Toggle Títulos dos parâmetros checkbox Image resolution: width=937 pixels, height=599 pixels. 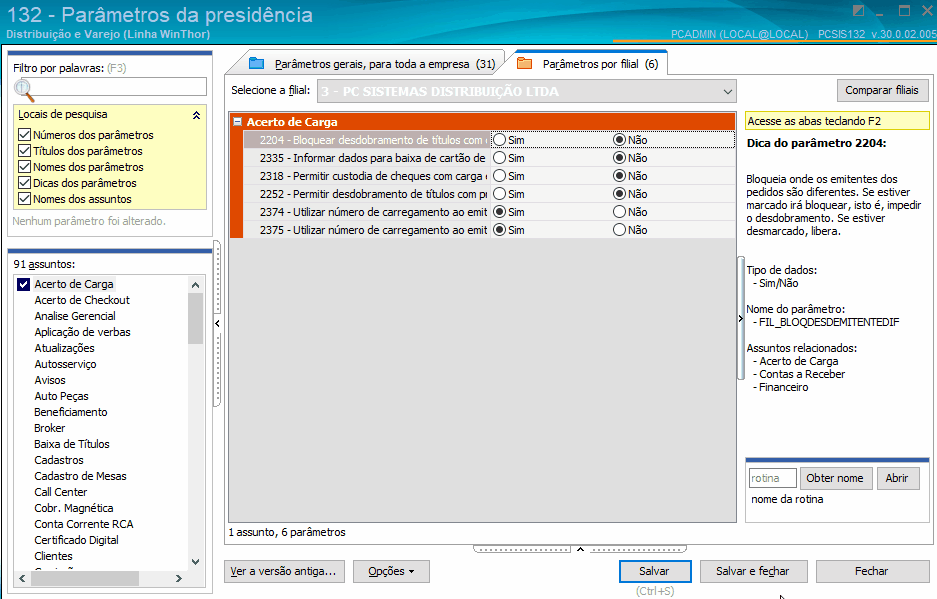pos(25,151)
